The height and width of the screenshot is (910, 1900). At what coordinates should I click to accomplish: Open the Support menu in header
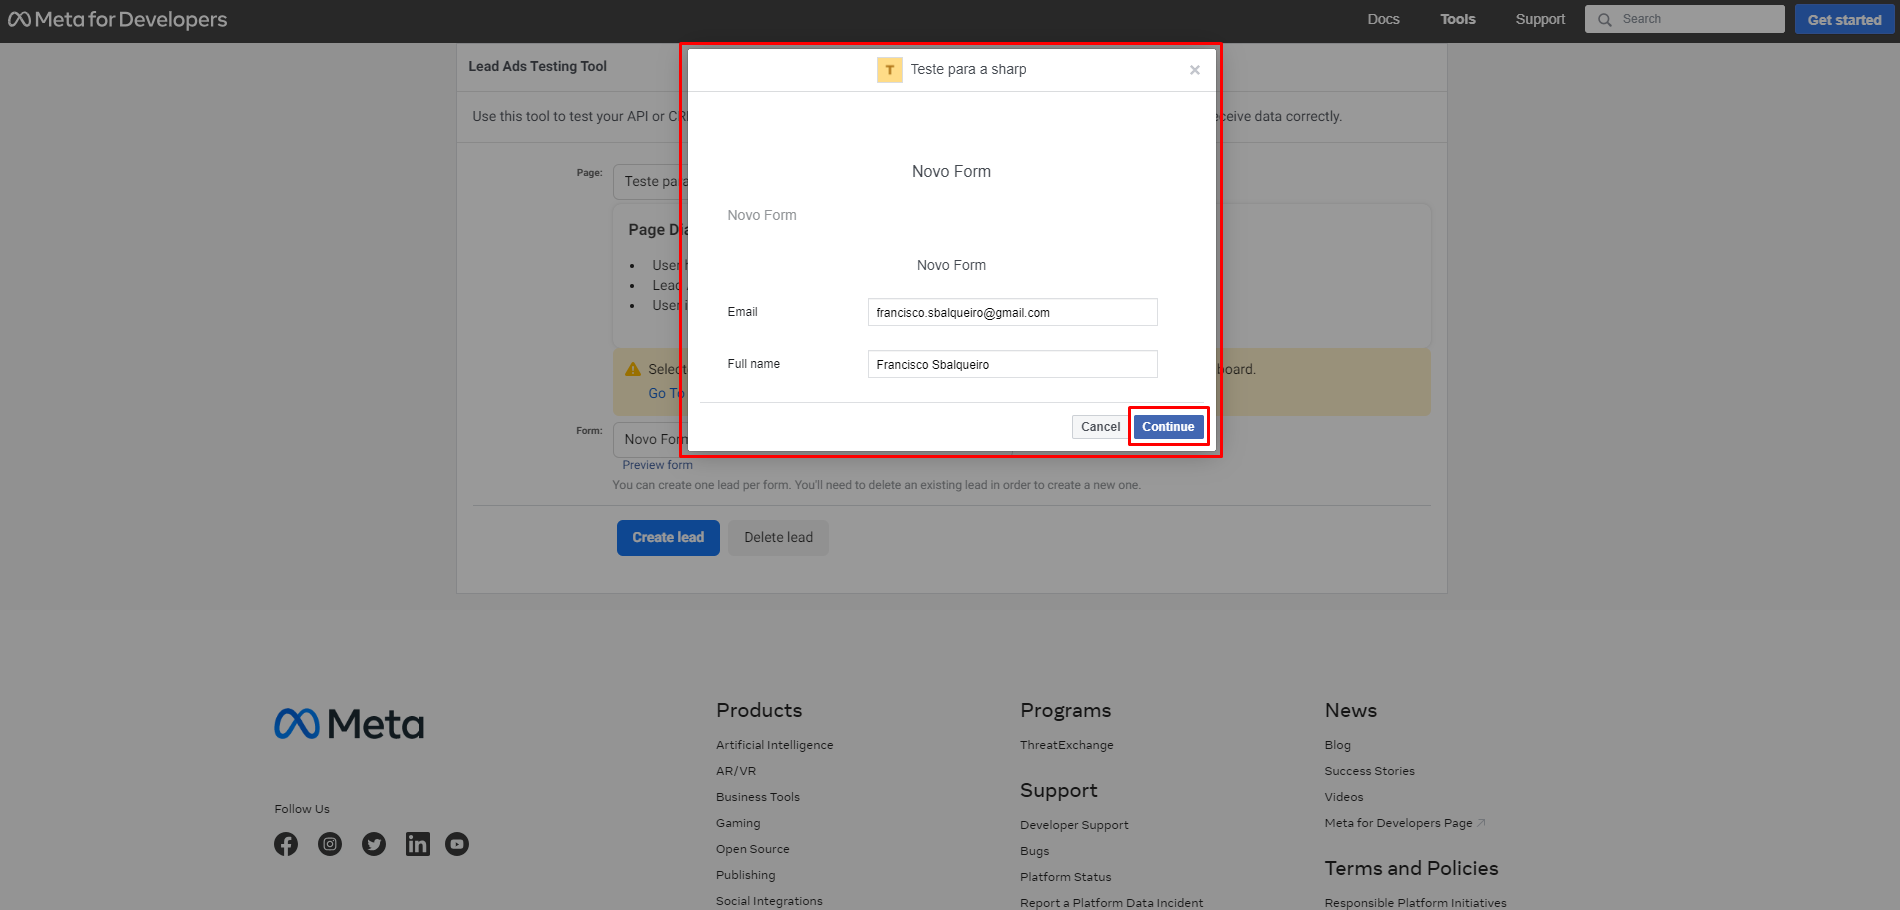[1540, 19]
